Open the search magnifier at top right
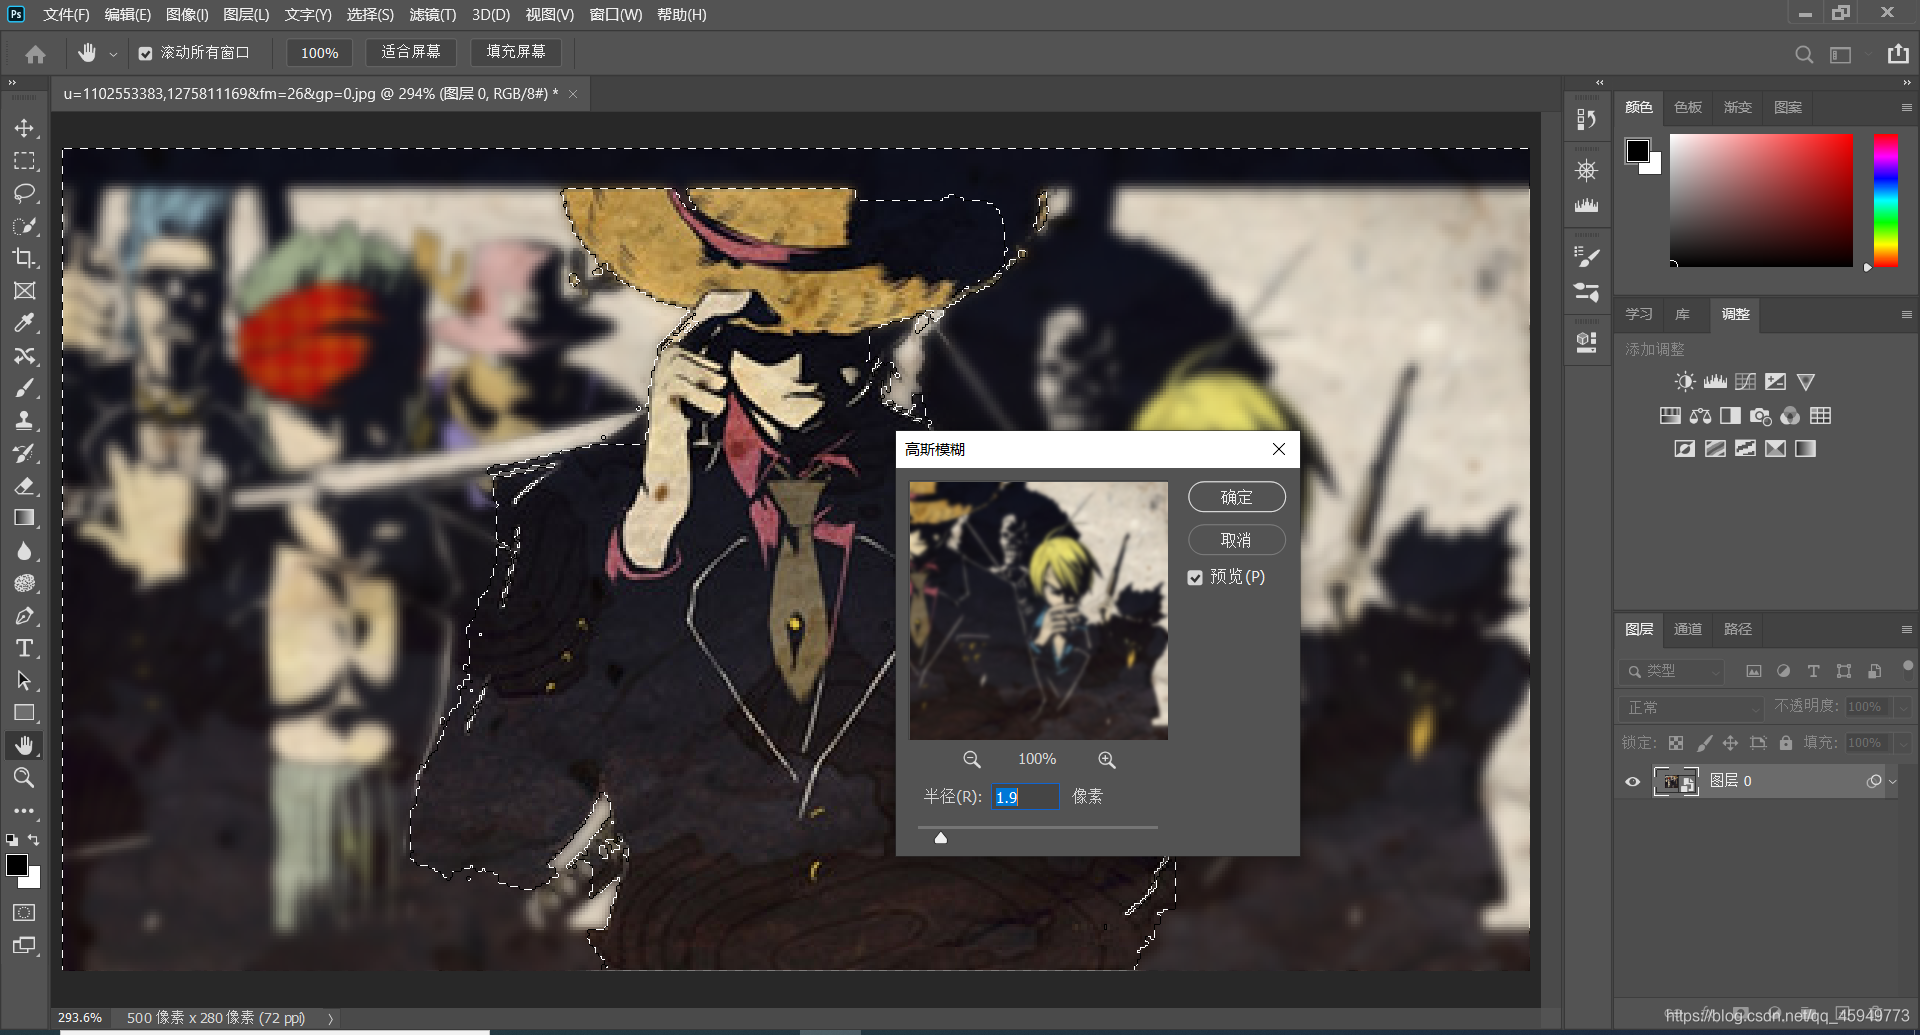The width and height of the screenshot is (1920, 1035). [x=1804, y=54]
